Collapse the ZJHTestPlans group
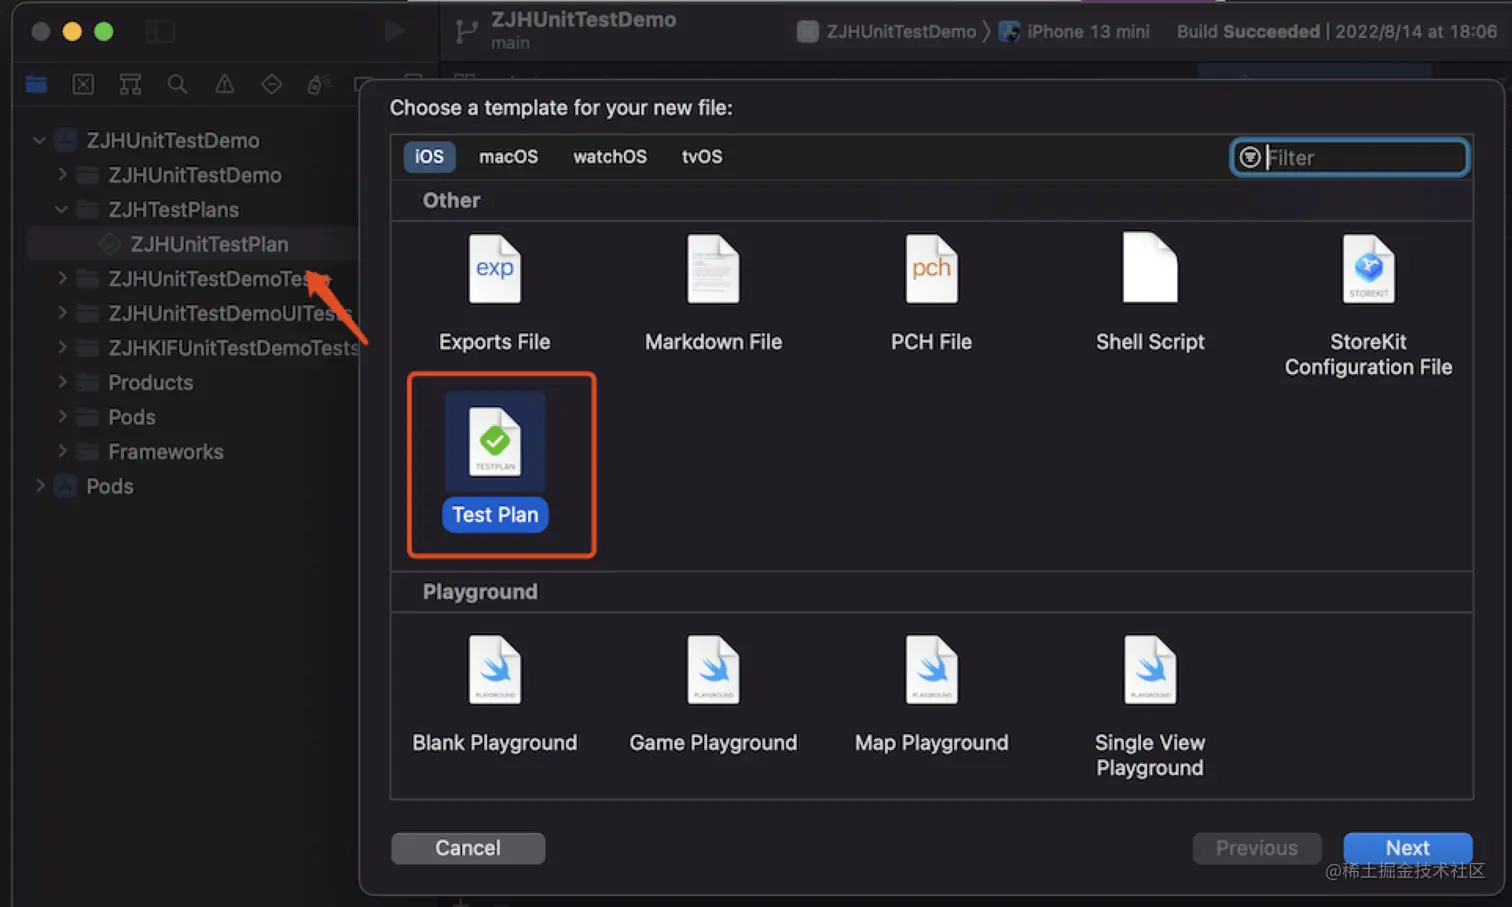 (x=62, y=209)
